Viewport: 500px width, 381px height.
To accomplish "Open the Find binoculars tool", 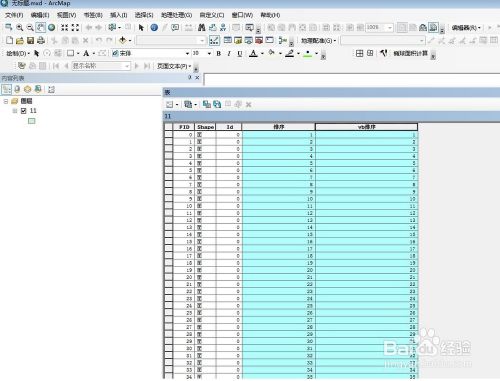I will click(202, 28).
